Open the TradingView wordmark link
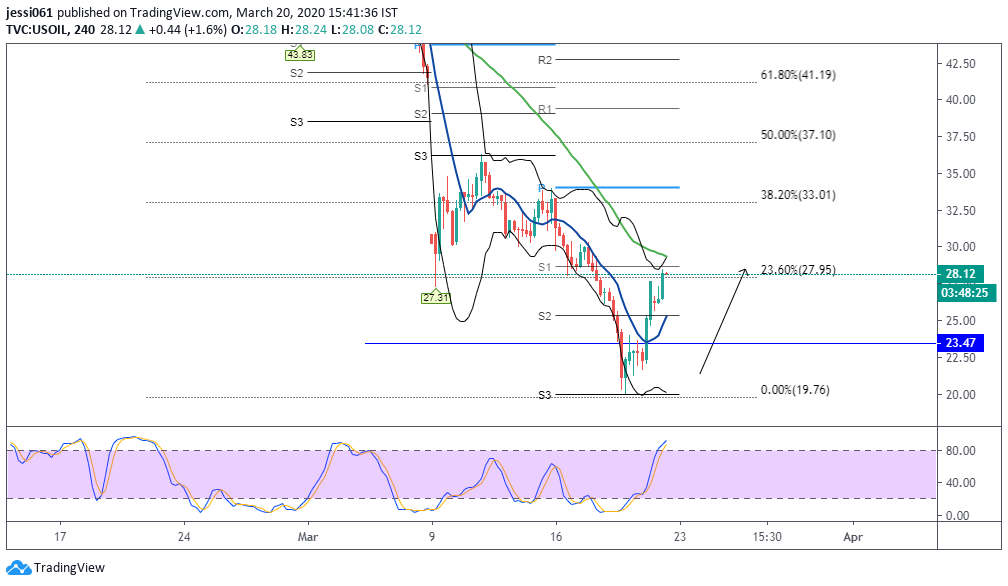 (x=69, y=567)
